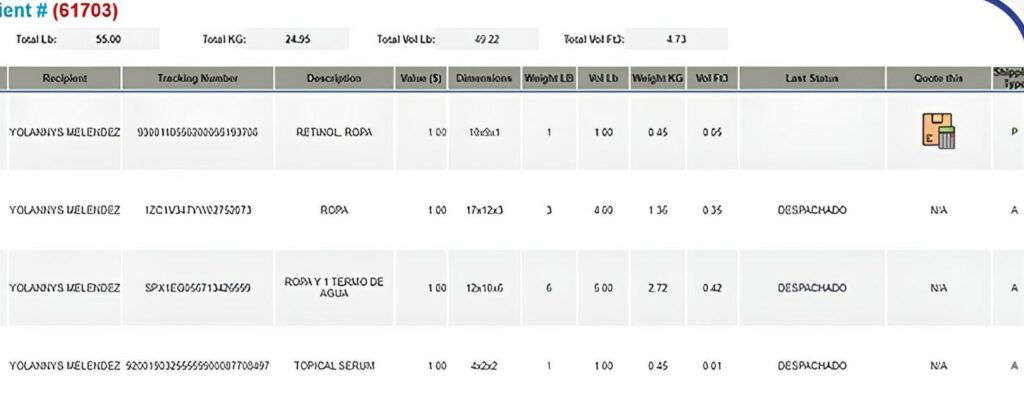Click the Quote this column header
This screenshot has width=1024, height=395.
click(938, 78)
